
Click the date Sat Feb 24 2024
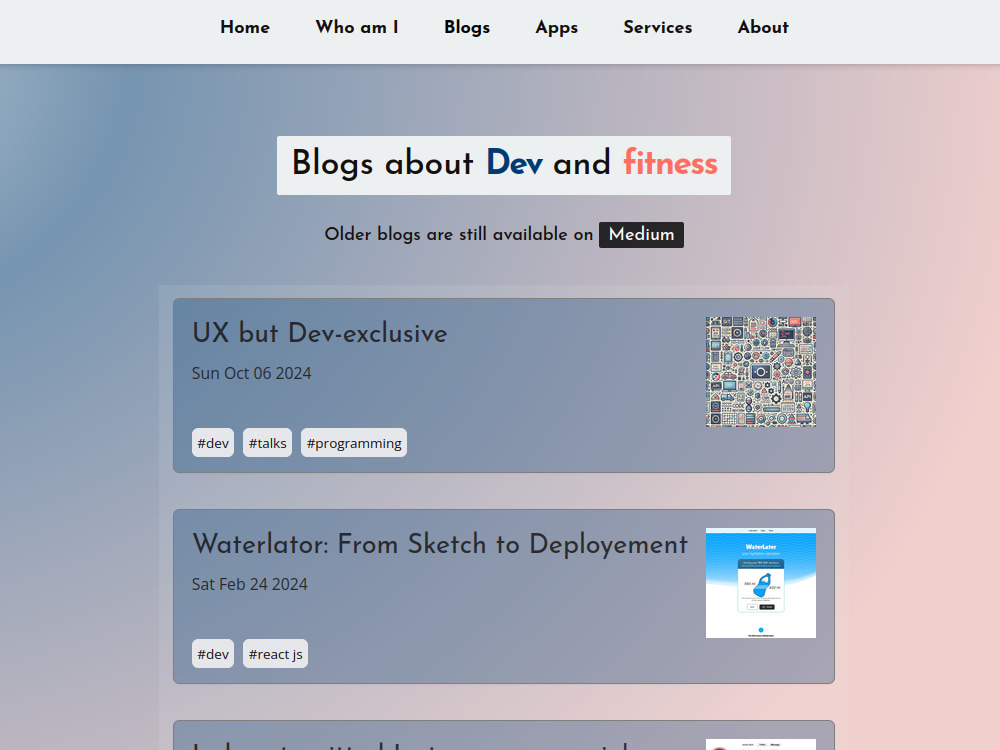249,584
